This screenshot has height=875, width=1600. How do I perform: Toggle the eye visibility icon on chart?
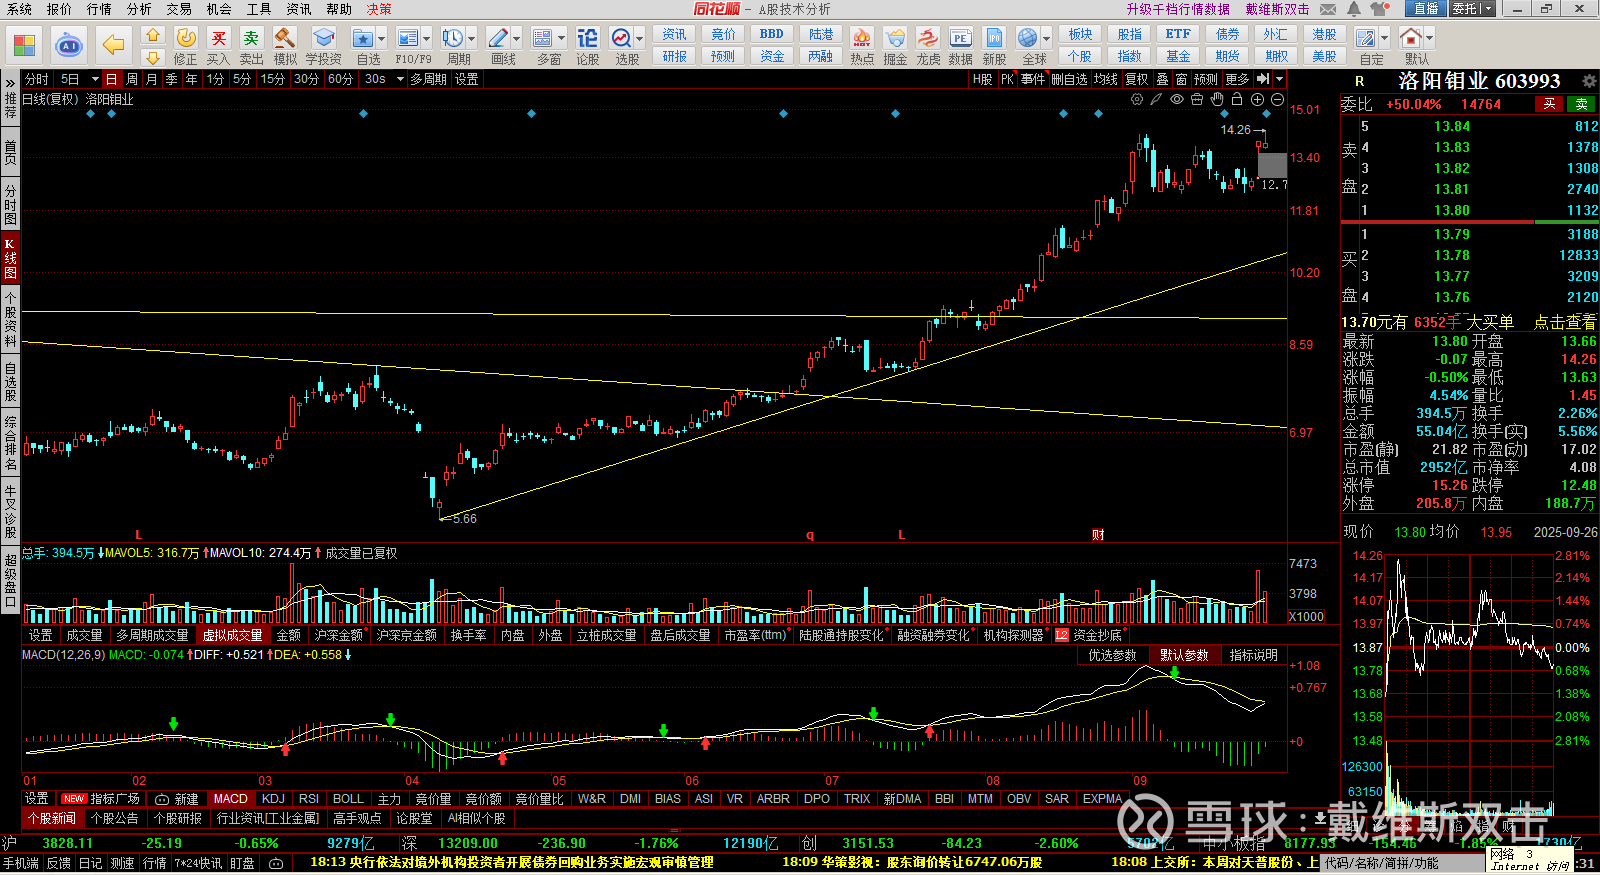(x=1177, y=99)
